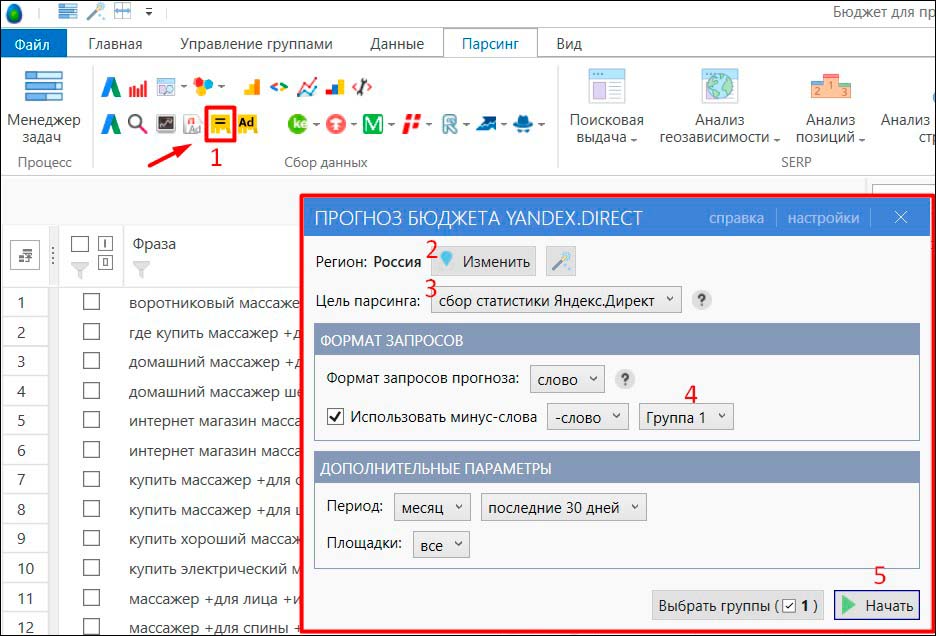Tick checkbox for row 11 'массажер для лица'
This screenshot has height=636, width=936.
pos(91,597)
